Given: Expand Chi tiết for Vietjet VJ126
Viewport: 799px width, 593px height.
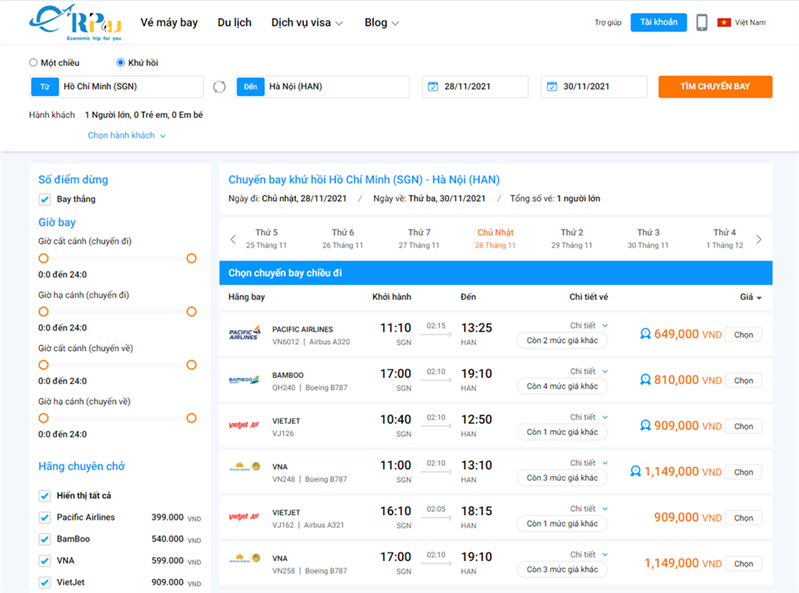Looking at the screenshot, I should pyautogui.click(x=589, y=417).
